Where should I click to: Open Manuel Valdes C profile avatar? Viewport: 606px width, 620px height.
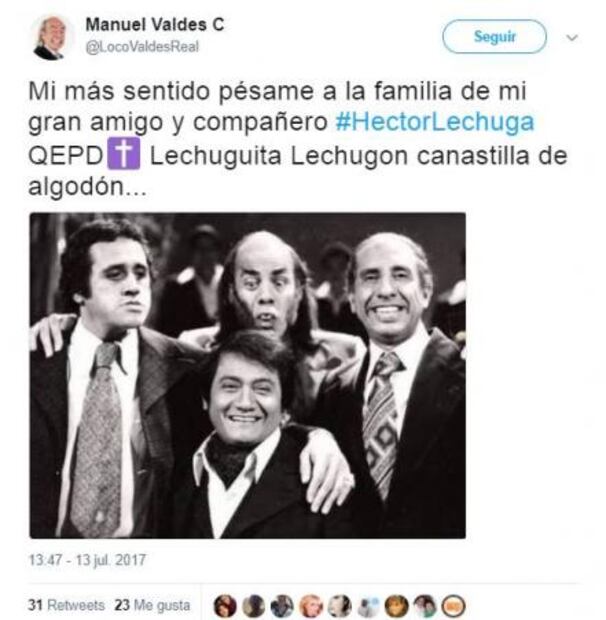click(51, 37)
